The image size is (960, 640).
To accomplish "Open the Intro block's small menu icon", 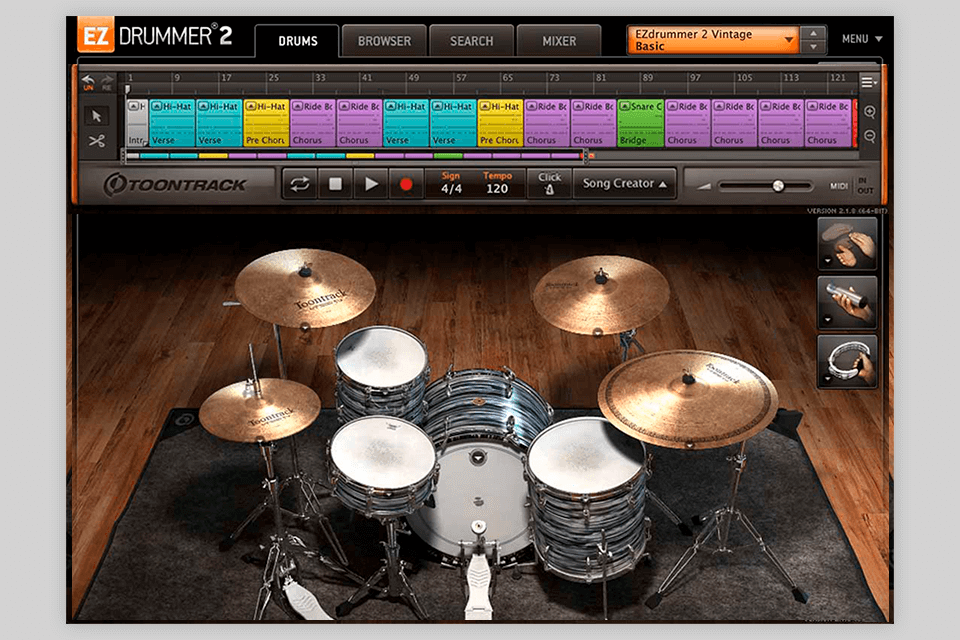I will click(134, 107).
